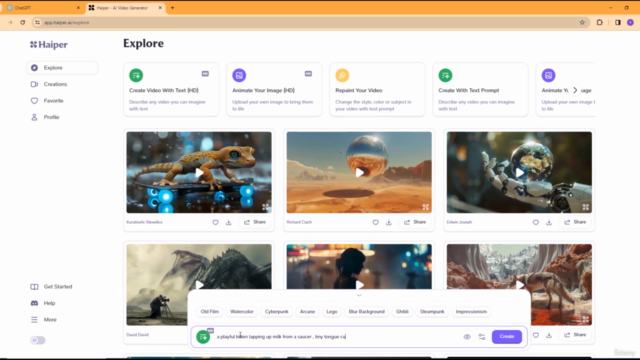
Task: Collapse the prompt panel using top chevron
Action: [359, 295]
